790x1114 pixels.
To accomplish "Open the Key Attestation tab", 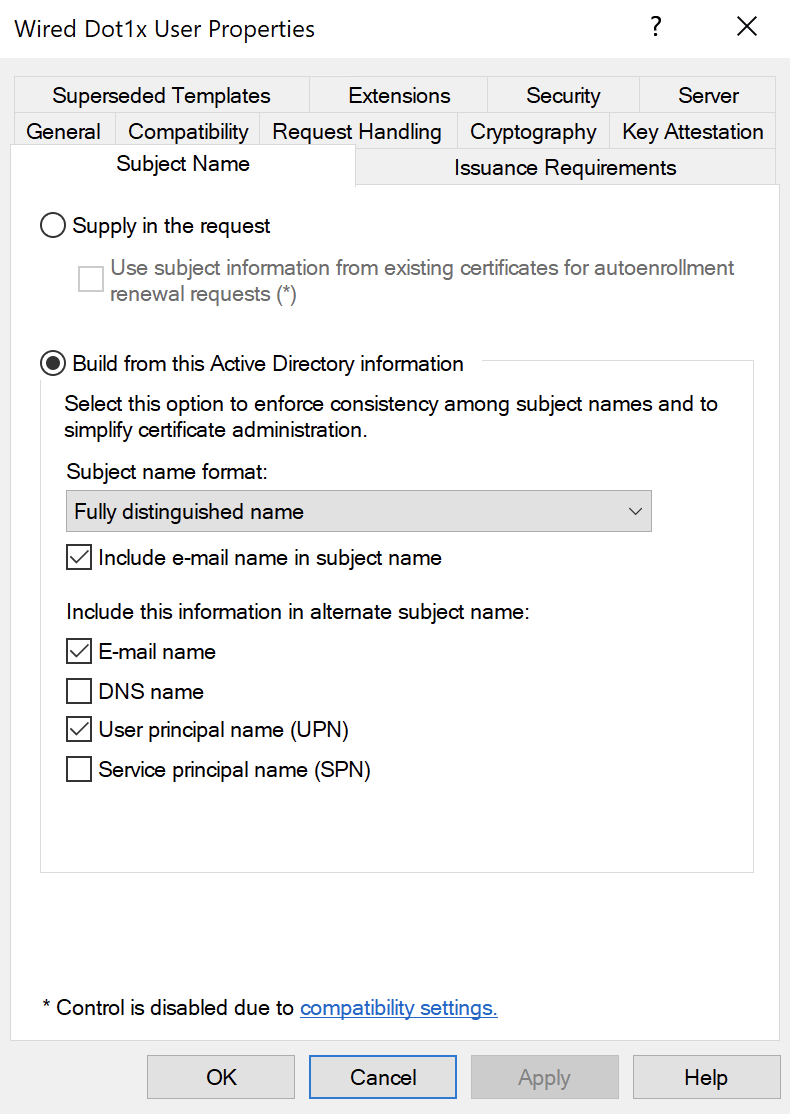I will [692, 132].
